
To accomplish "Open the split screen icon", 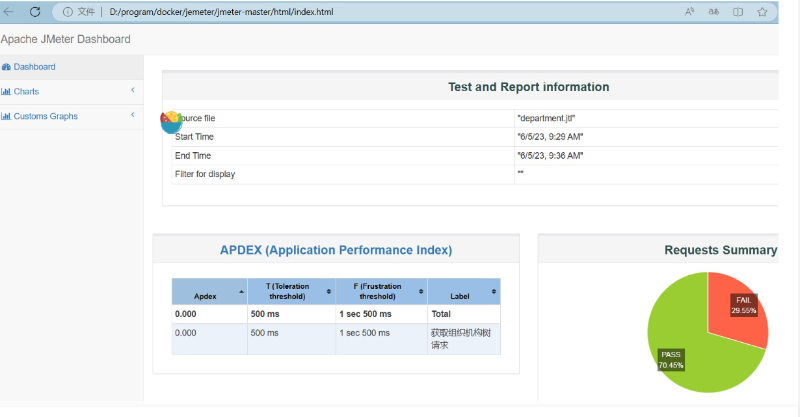I will click(x=738, y=12).
